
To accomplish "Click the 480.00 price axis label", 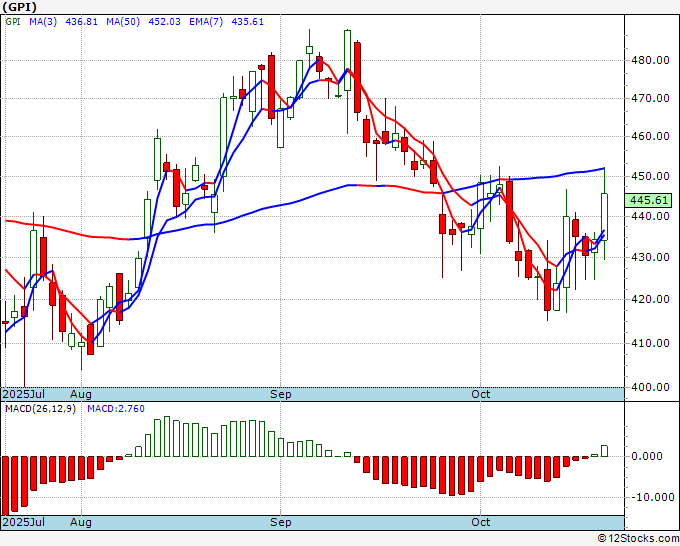I will pos(650,60).
